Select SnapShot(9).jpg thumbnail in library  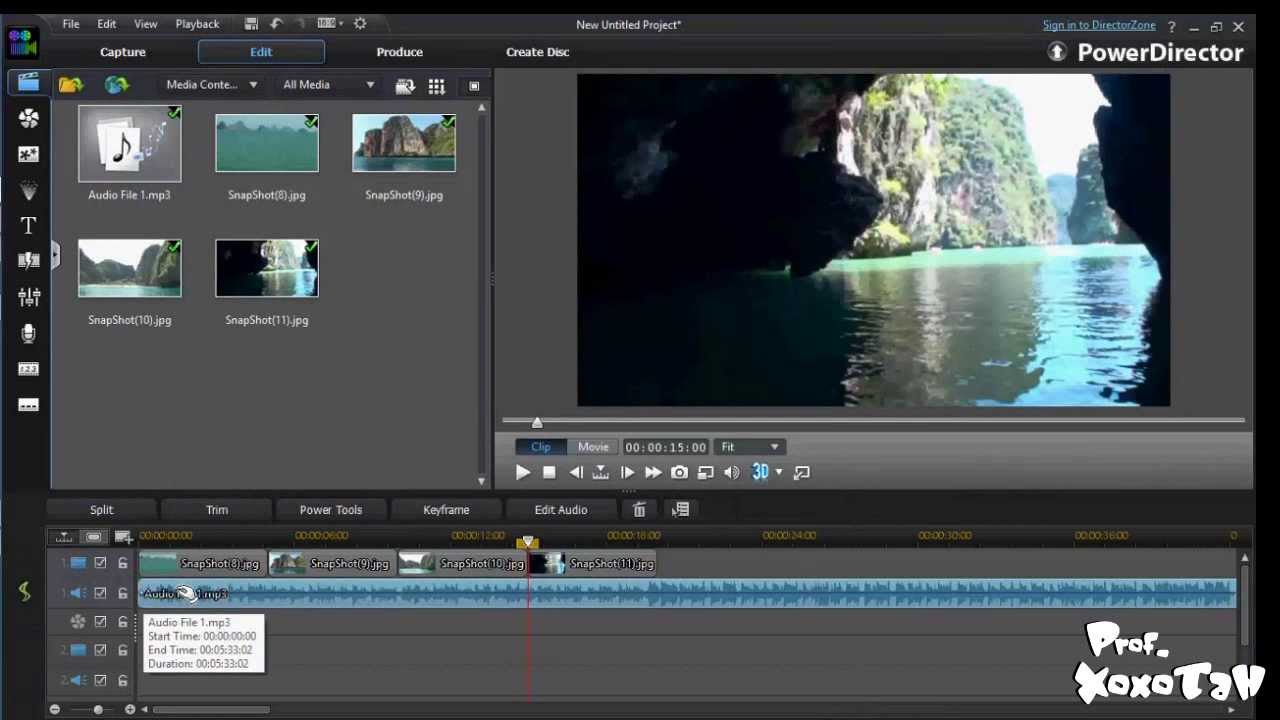pyautogui.click(x=404, y=143)
